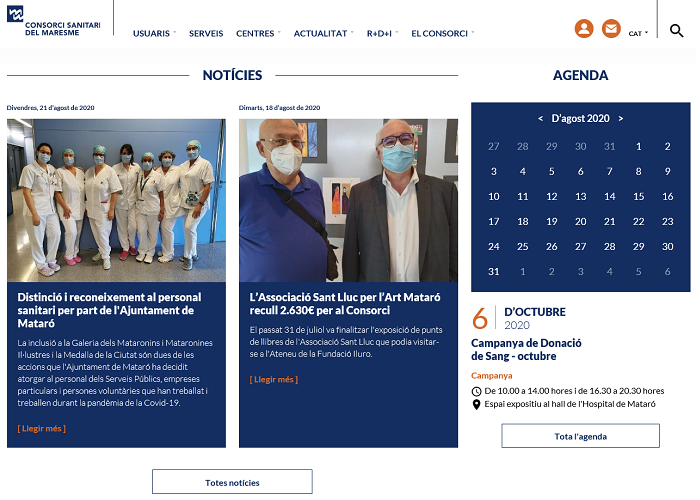Open the healthcare staff group photo
Viewport: 700px width, 500px height.
[116, 200]
